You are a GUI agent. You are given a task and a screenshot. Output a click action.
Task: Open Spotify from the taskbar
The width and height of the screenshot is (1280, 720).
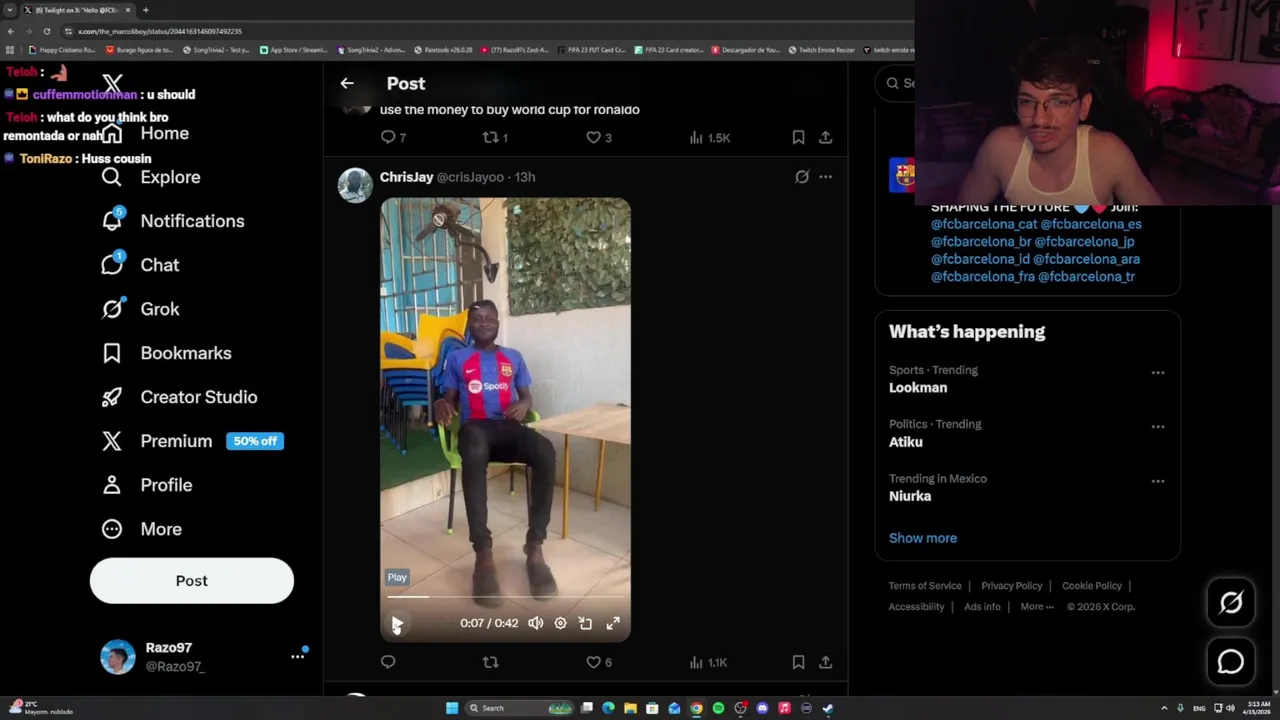[718, 708]
